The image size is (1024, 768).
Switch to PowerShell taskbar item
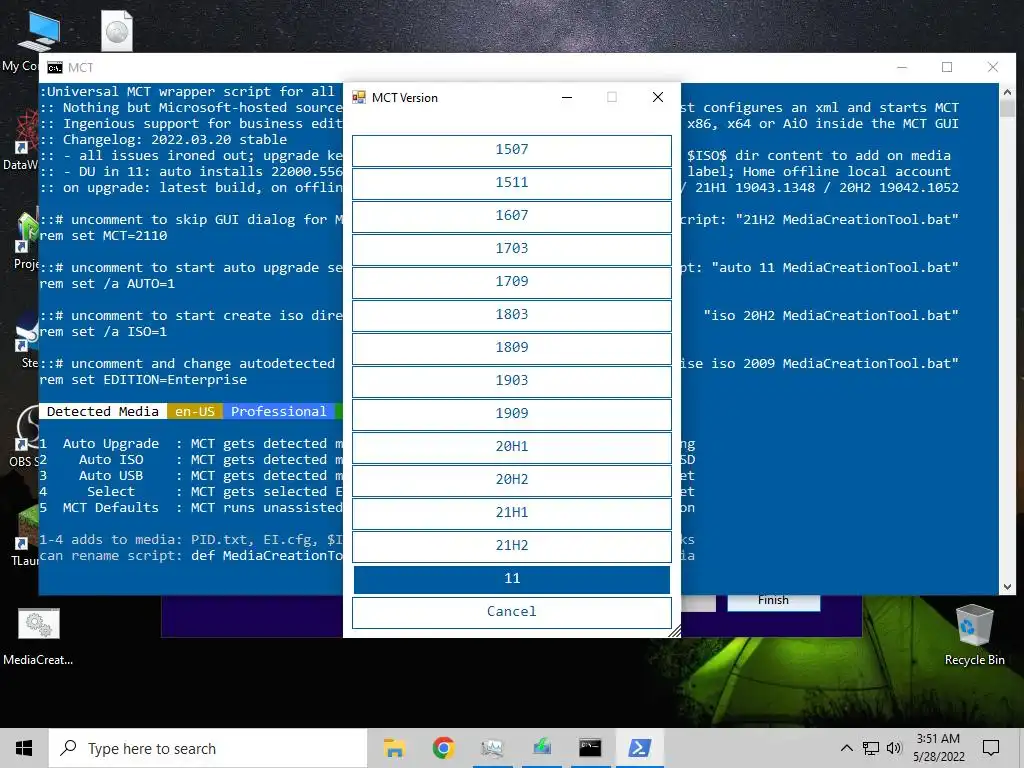point(639,748)
